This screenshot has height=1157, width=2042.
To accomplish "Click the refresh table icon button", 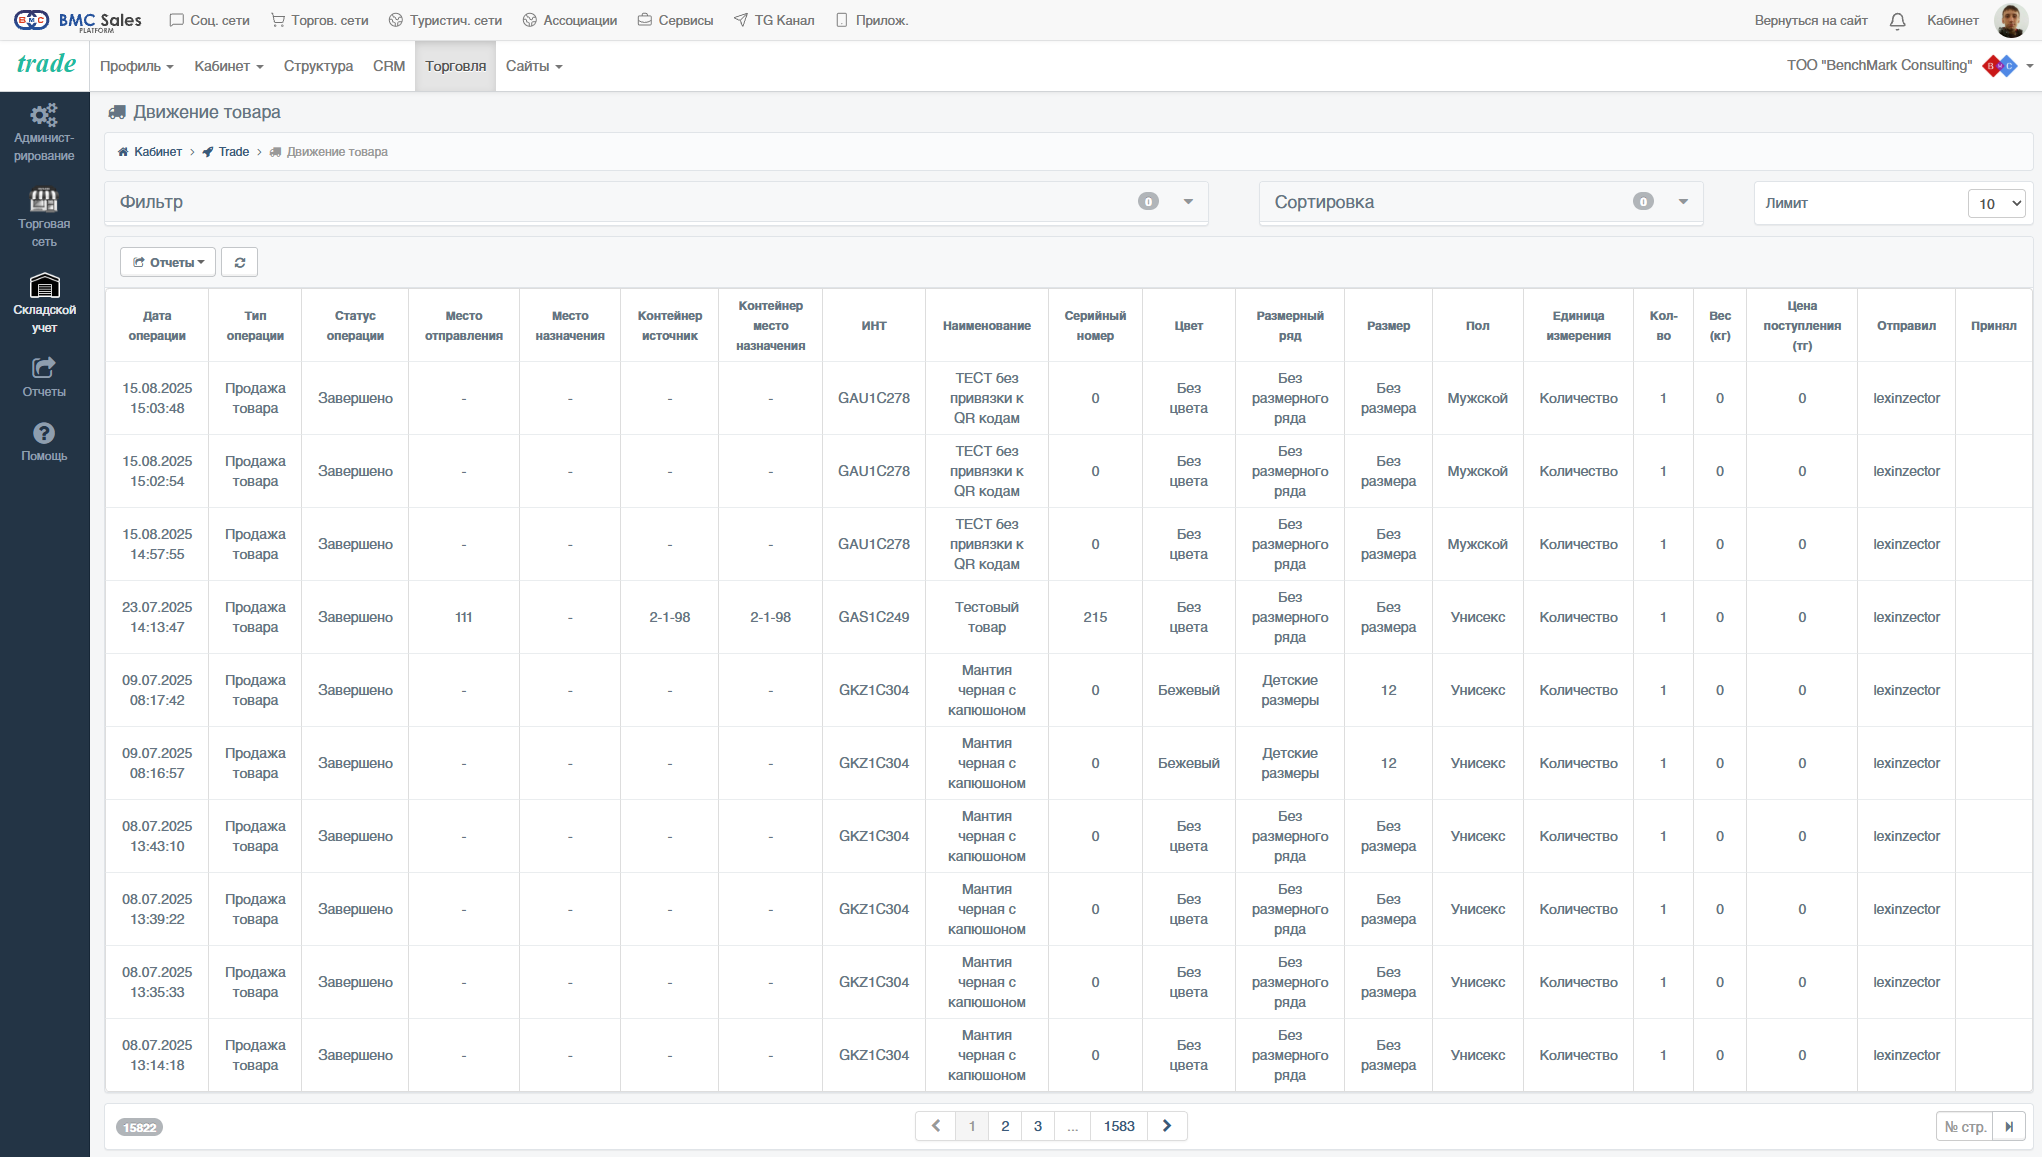I will [239, 262].
